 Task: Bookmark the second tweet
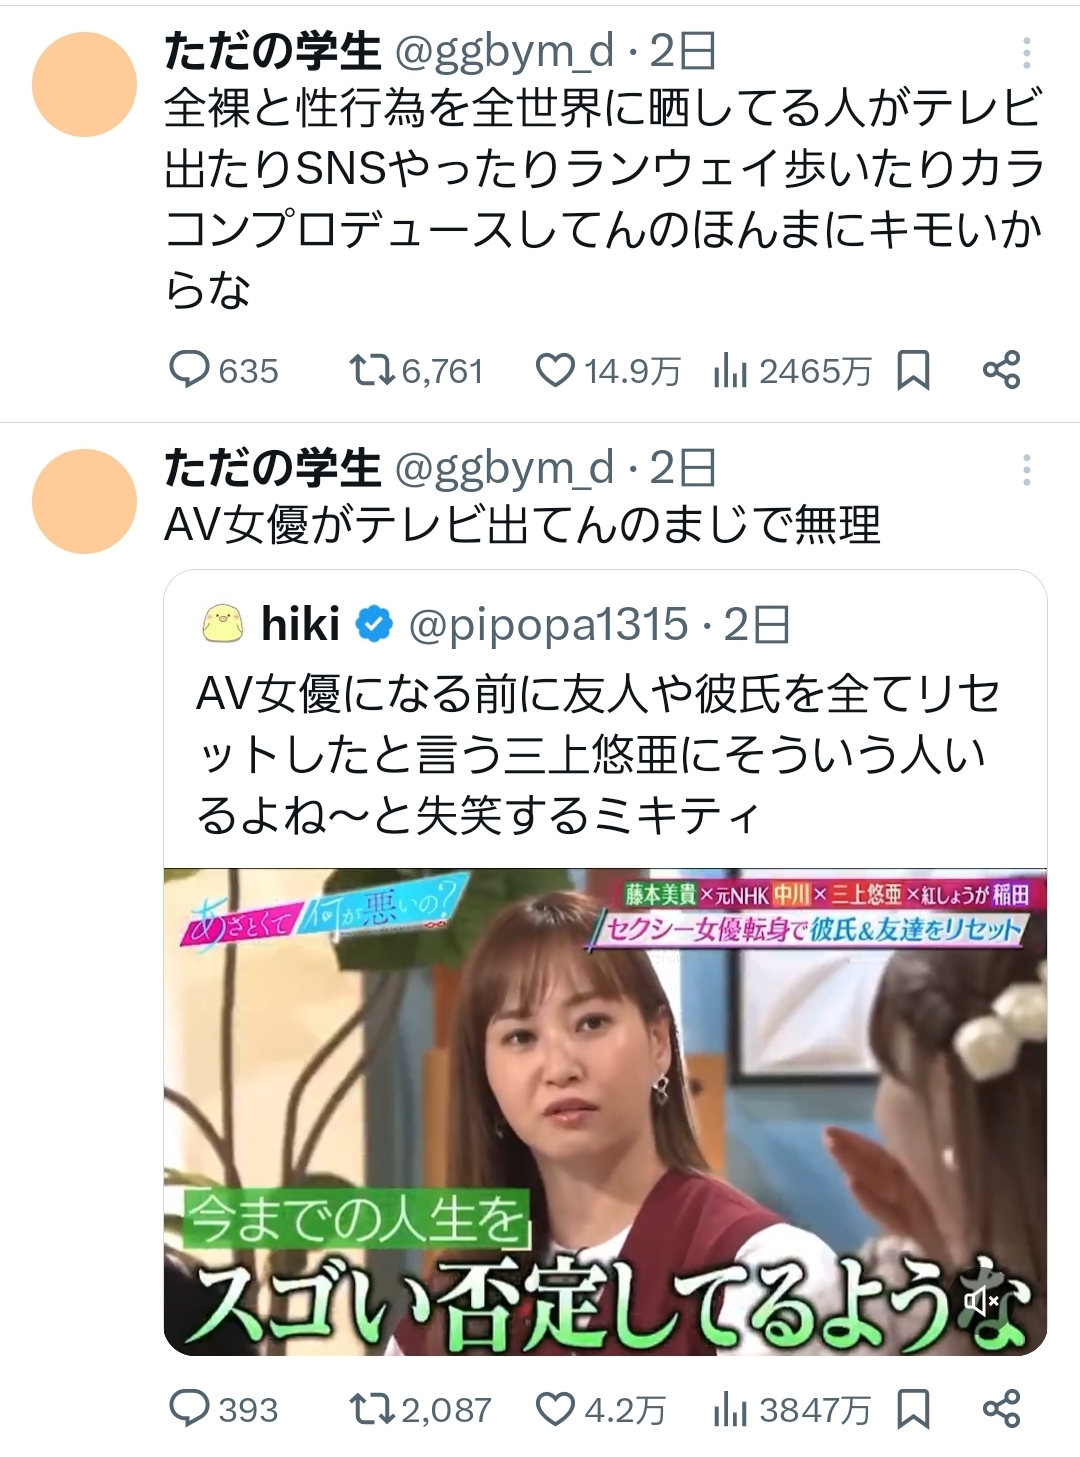(x=913, y=1409)
